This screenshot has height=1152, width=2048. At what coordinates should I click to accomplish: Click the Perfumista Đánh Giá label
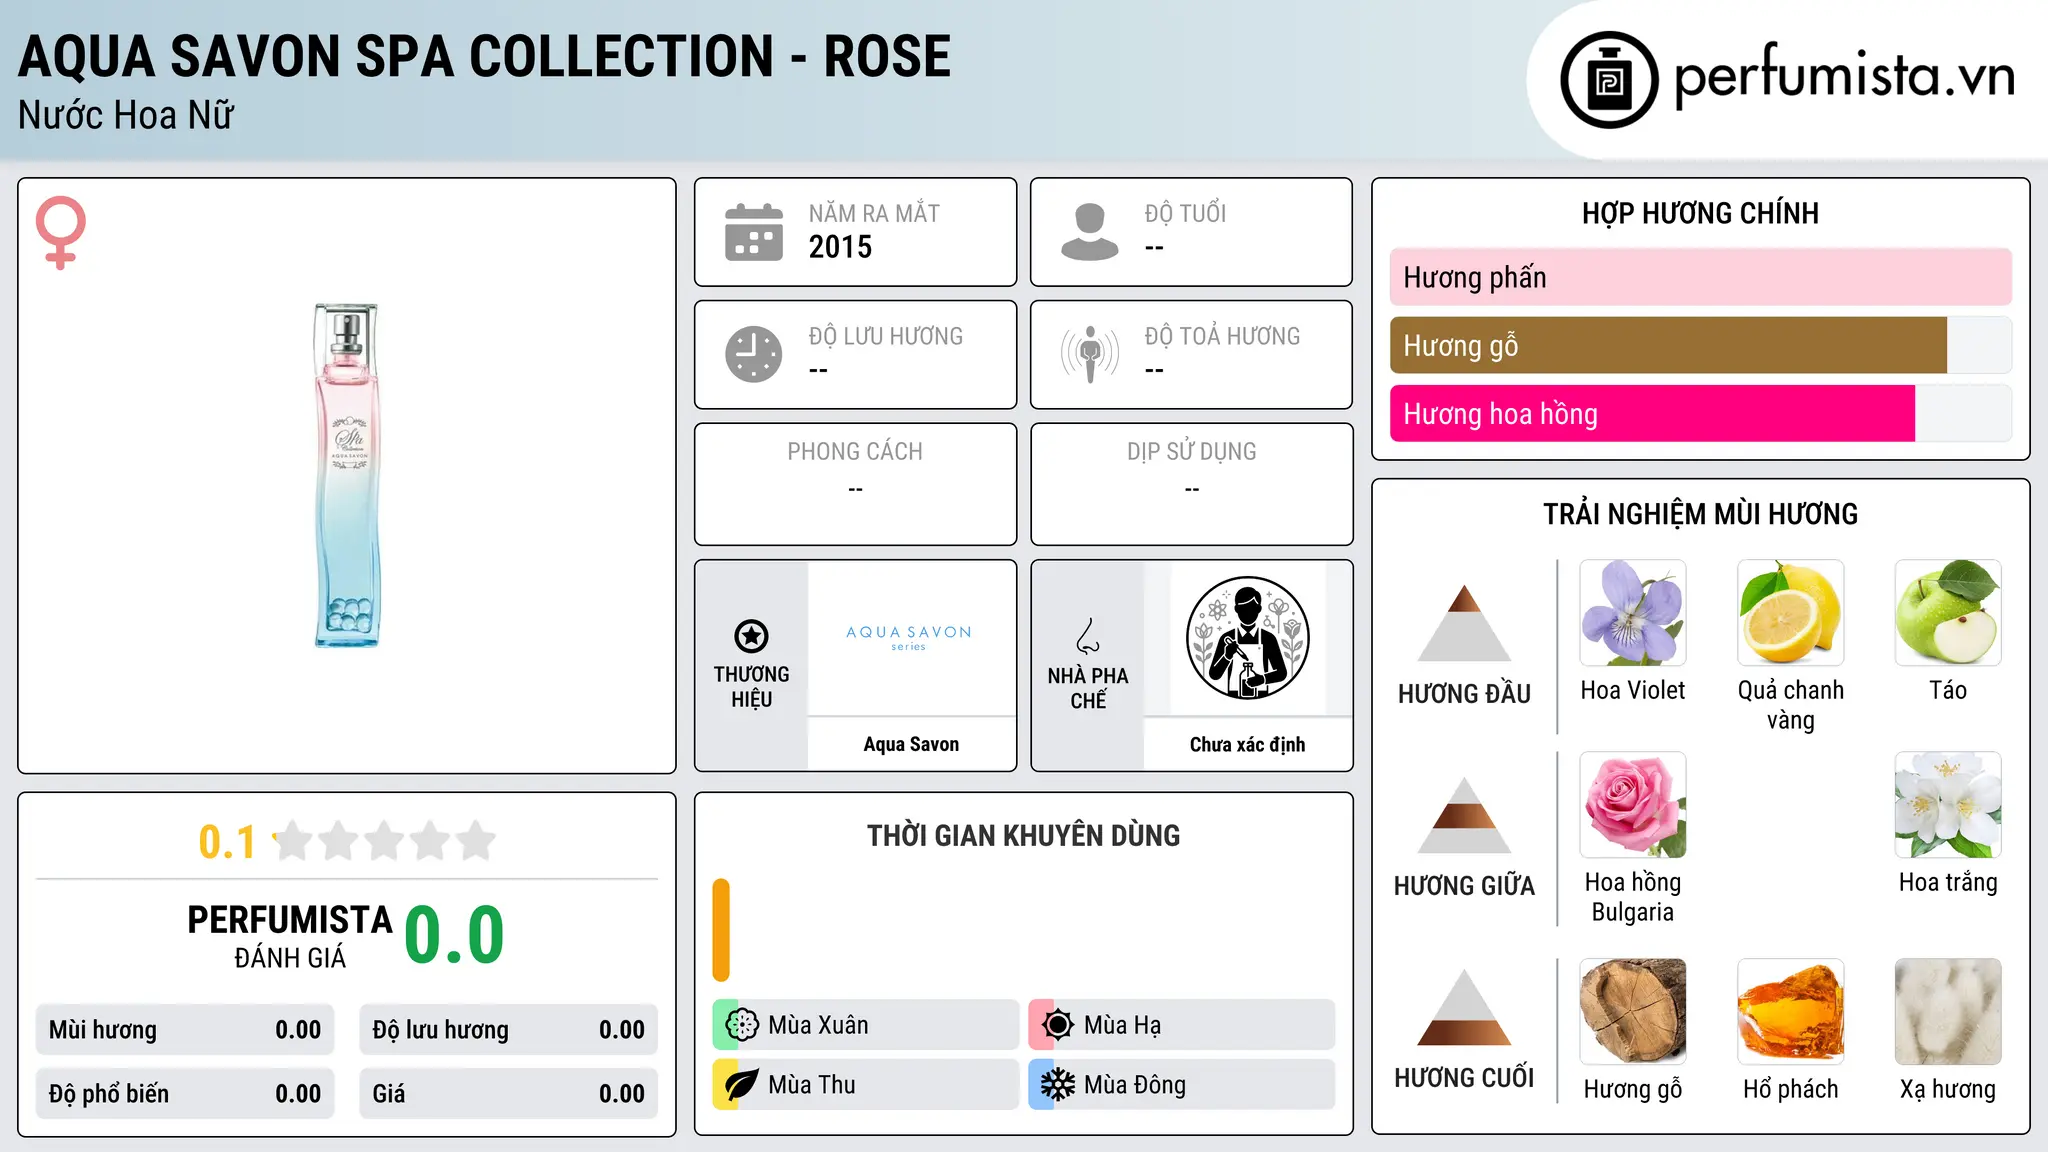coord(290,936)
